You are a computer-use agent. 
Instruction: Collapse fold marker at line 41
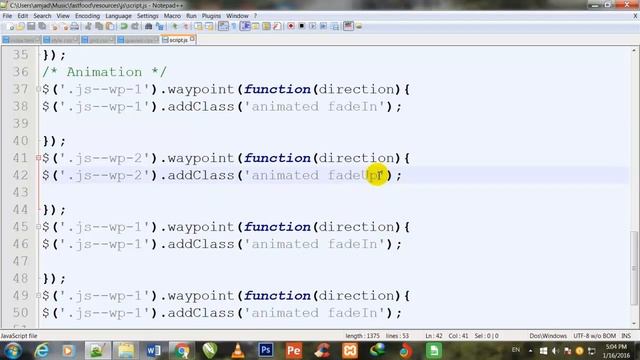(38, 158)
